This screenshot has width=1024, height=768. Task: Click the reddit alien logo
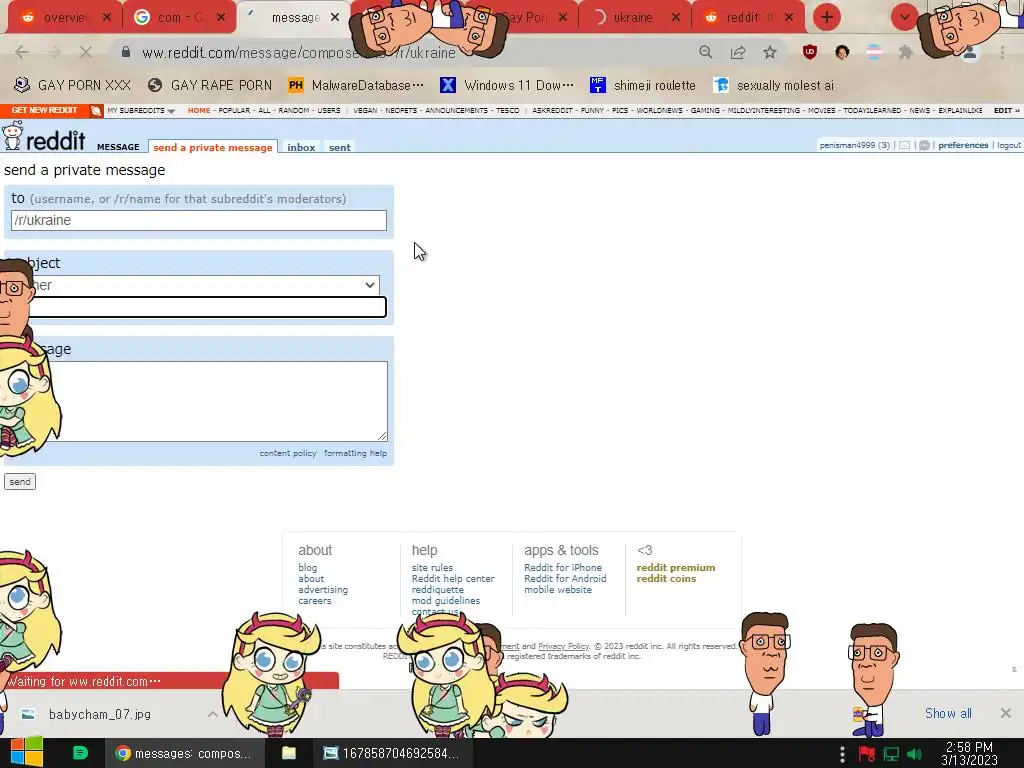coord(12,136)
